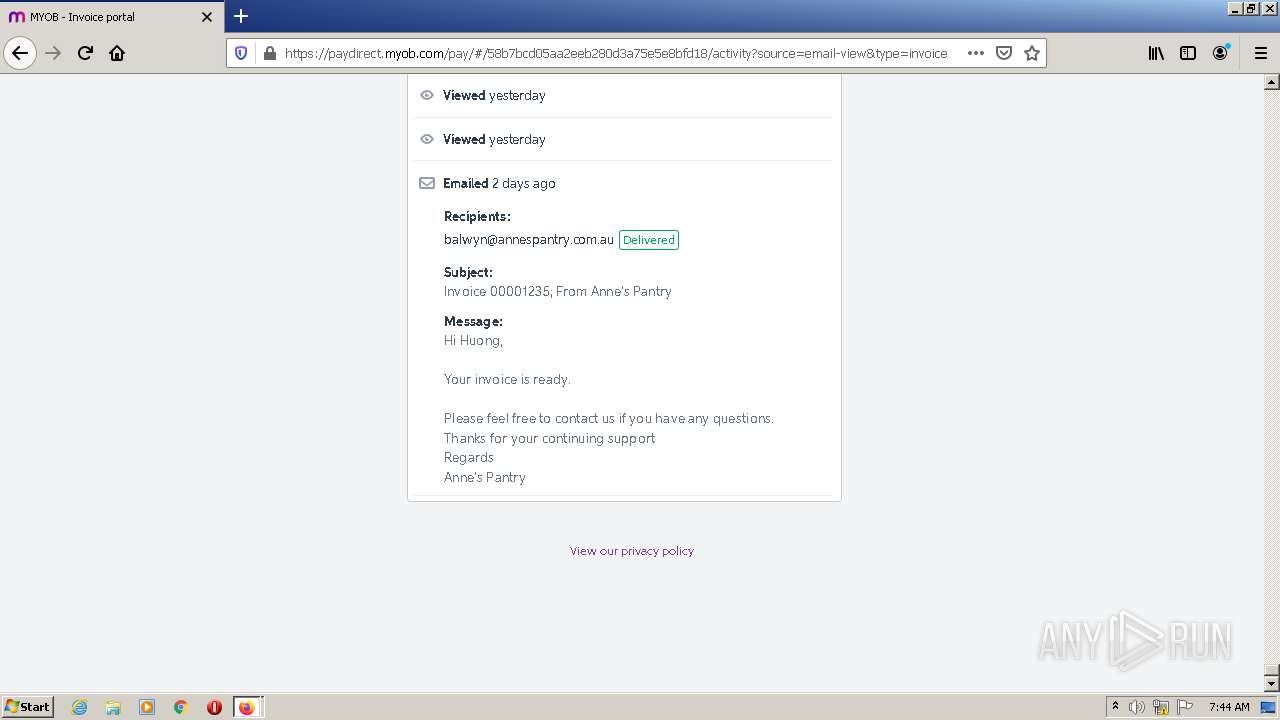Show hidden system tray icons
Screen dimensions: 1280x720
pos(1115,707)
